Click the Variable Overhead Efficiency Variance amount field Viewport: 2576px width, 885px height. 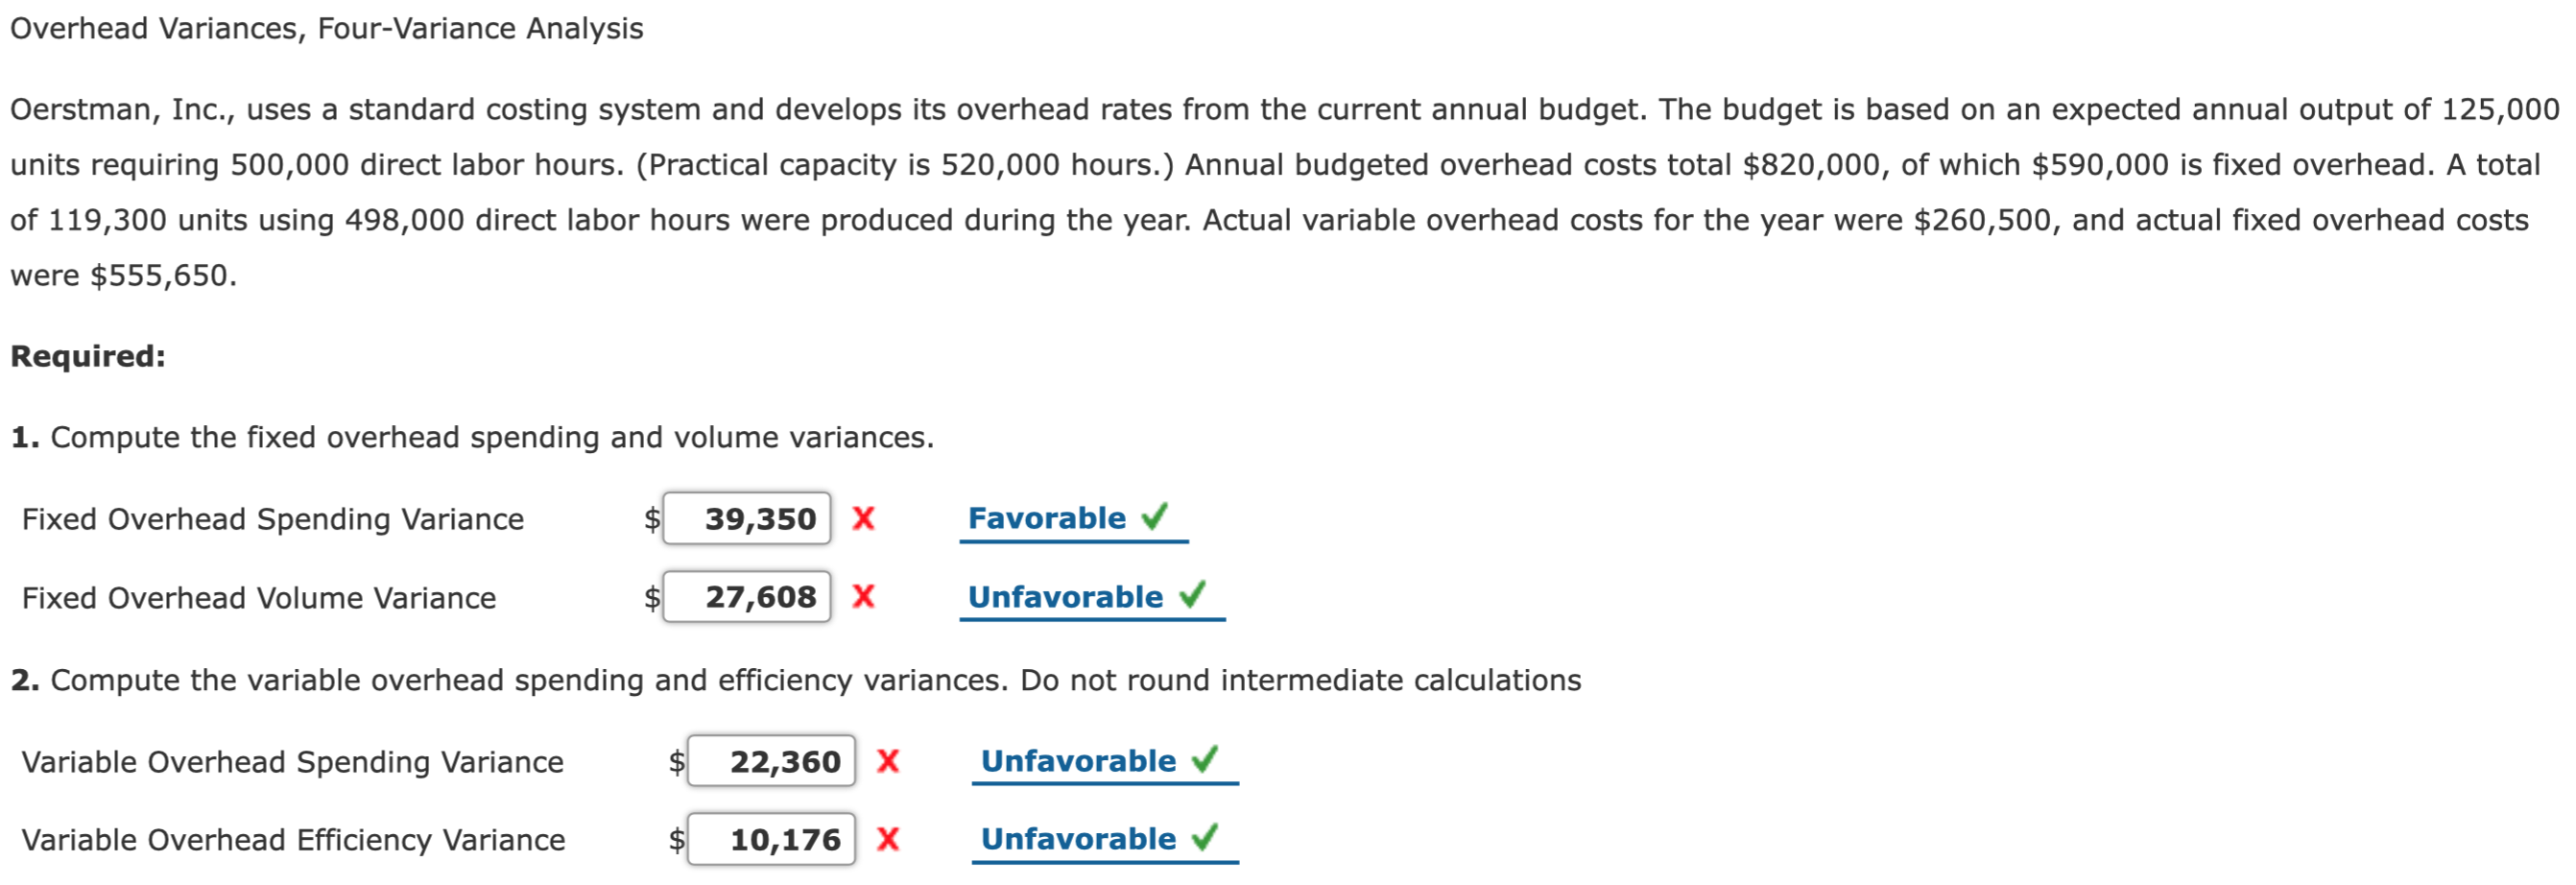coord(771,840)
